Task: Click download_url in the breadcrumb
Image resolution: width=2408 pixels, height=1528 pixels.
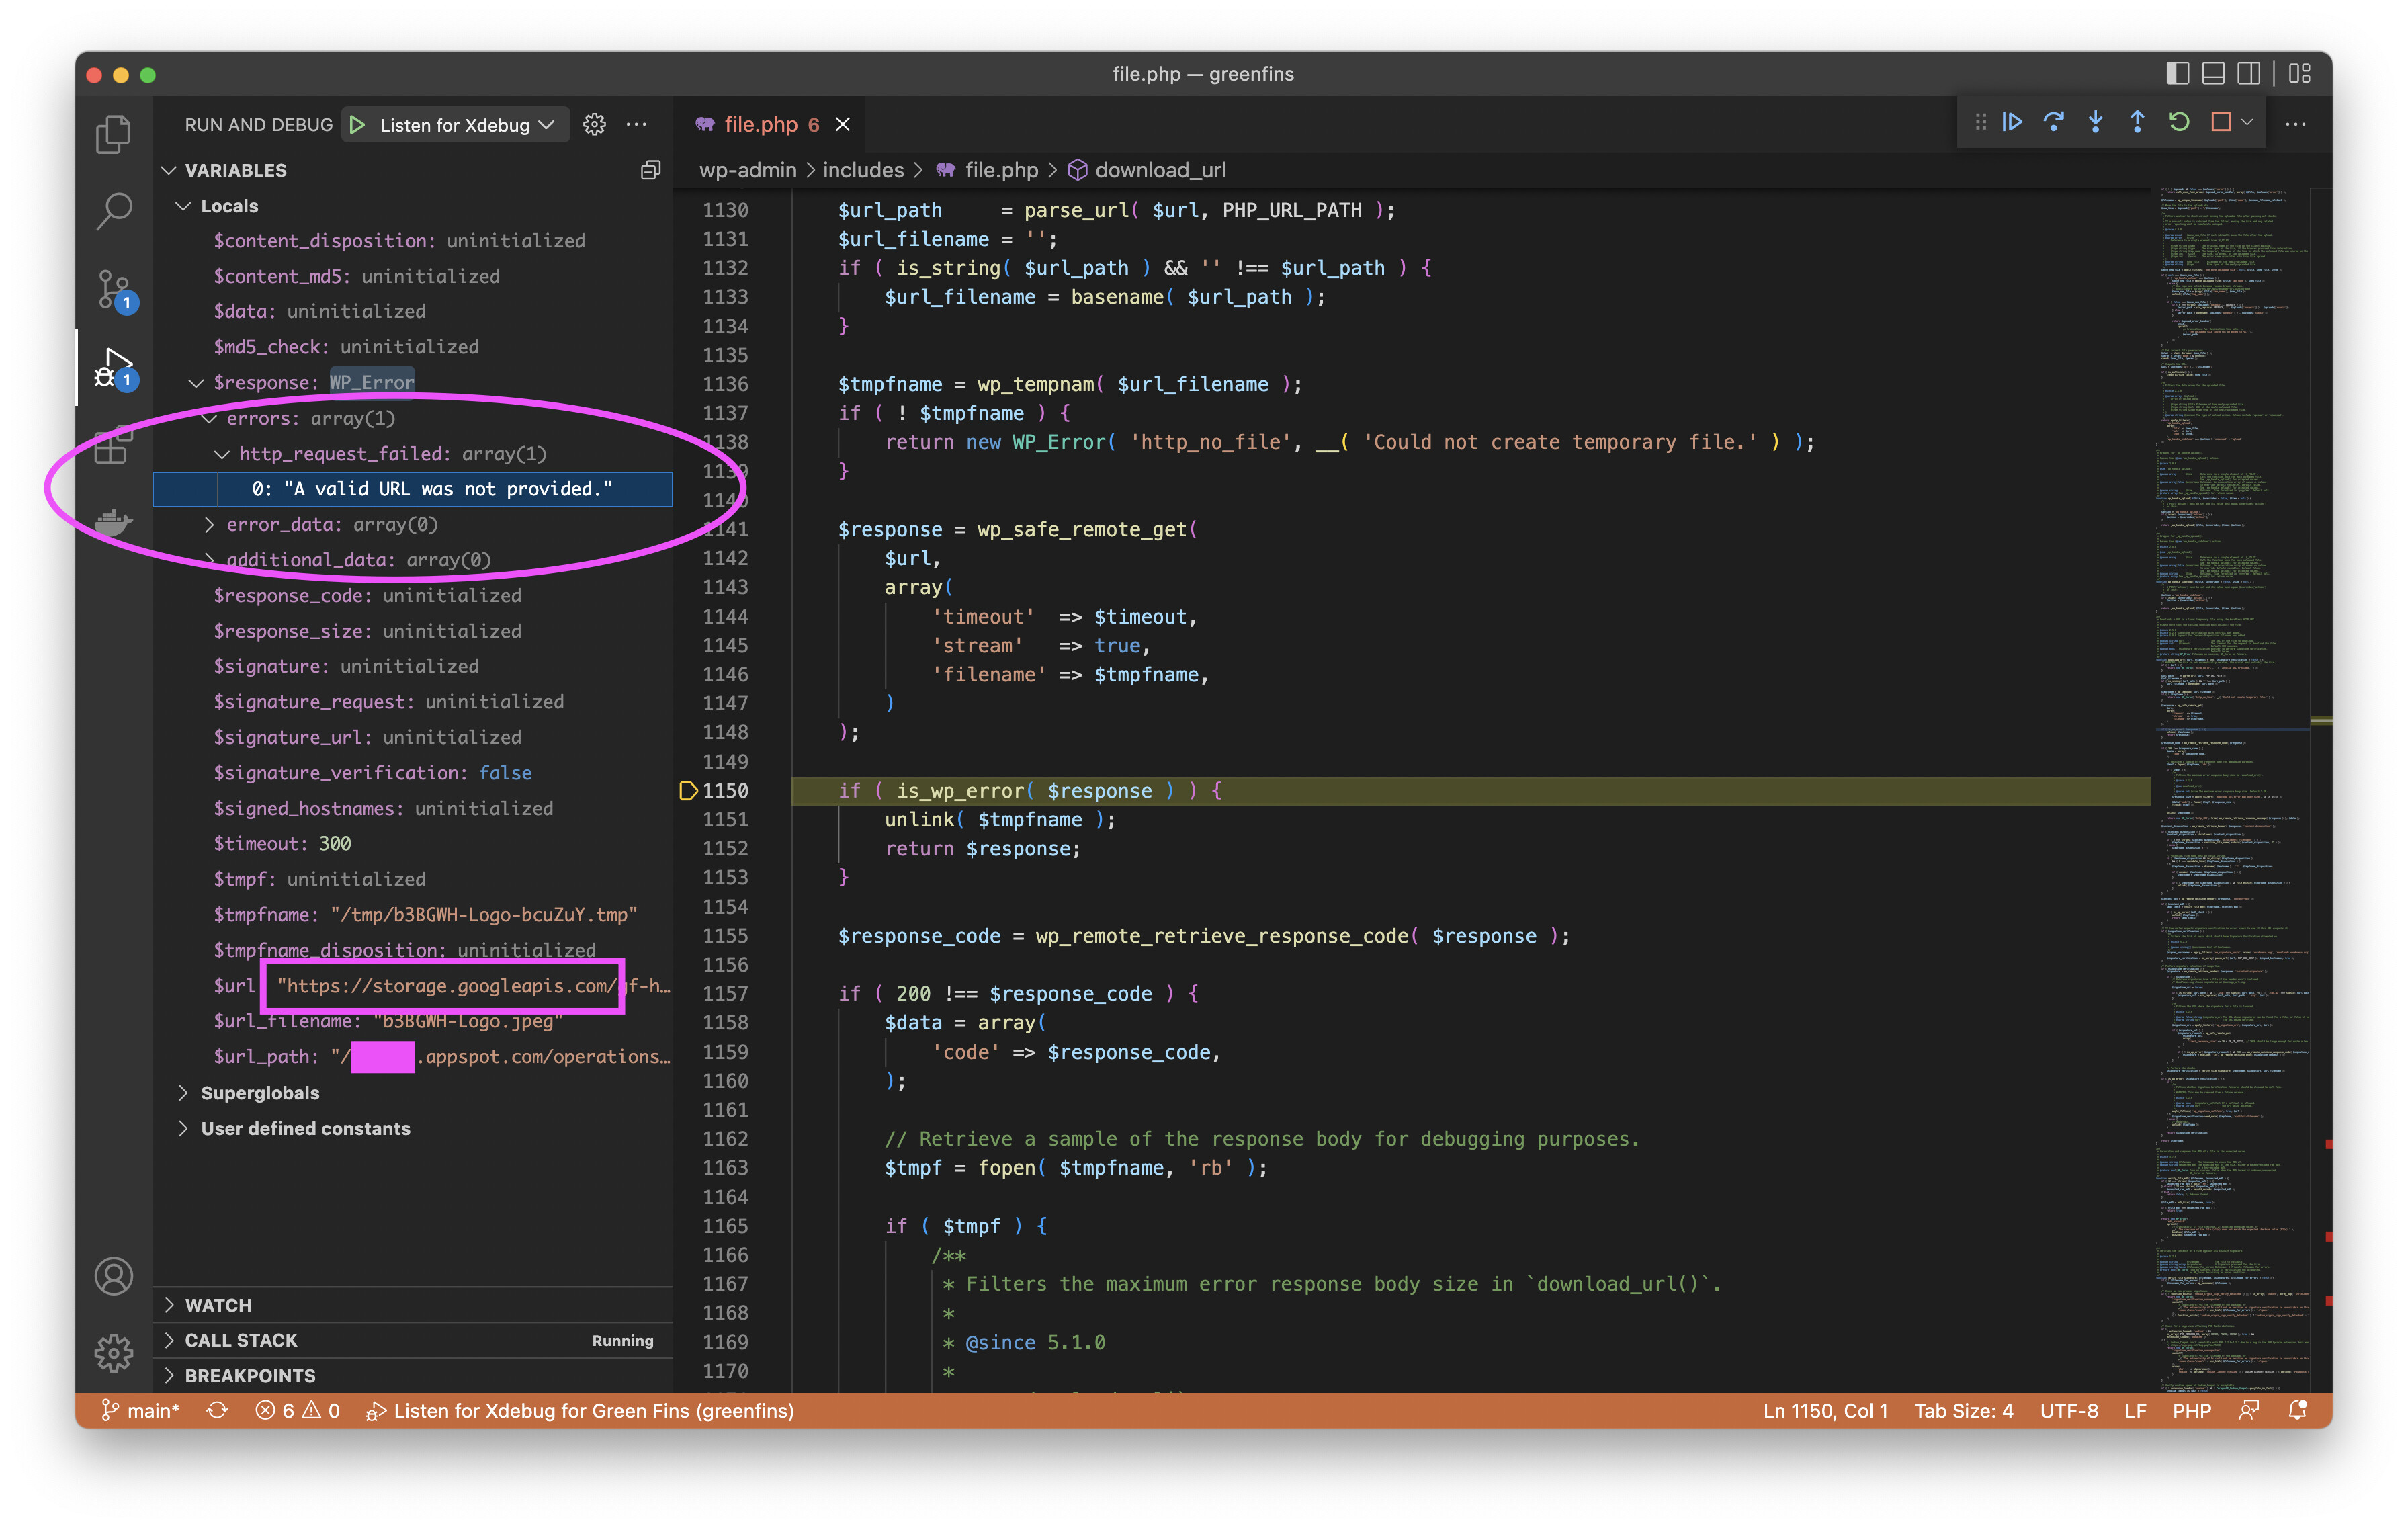Action: [1160, 170]
